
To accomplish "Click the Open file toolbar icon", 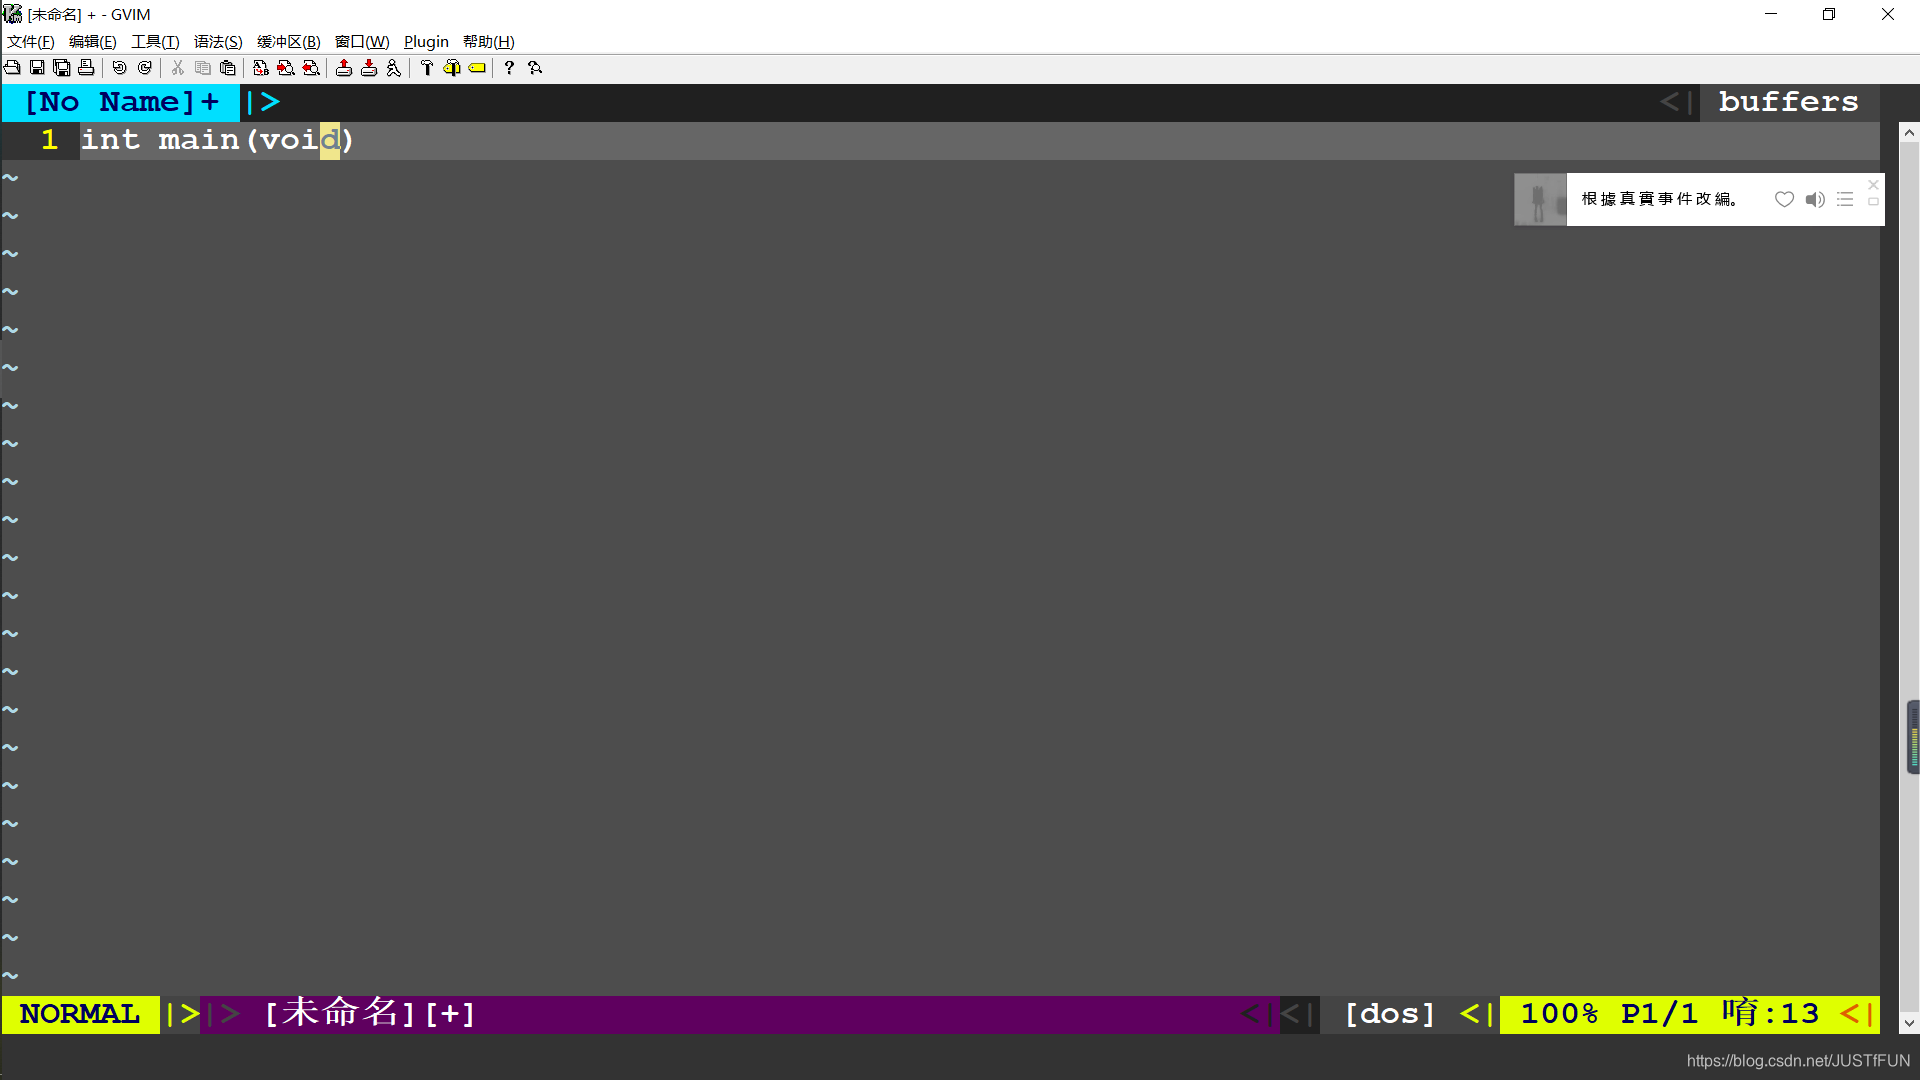I will (12, 68).
